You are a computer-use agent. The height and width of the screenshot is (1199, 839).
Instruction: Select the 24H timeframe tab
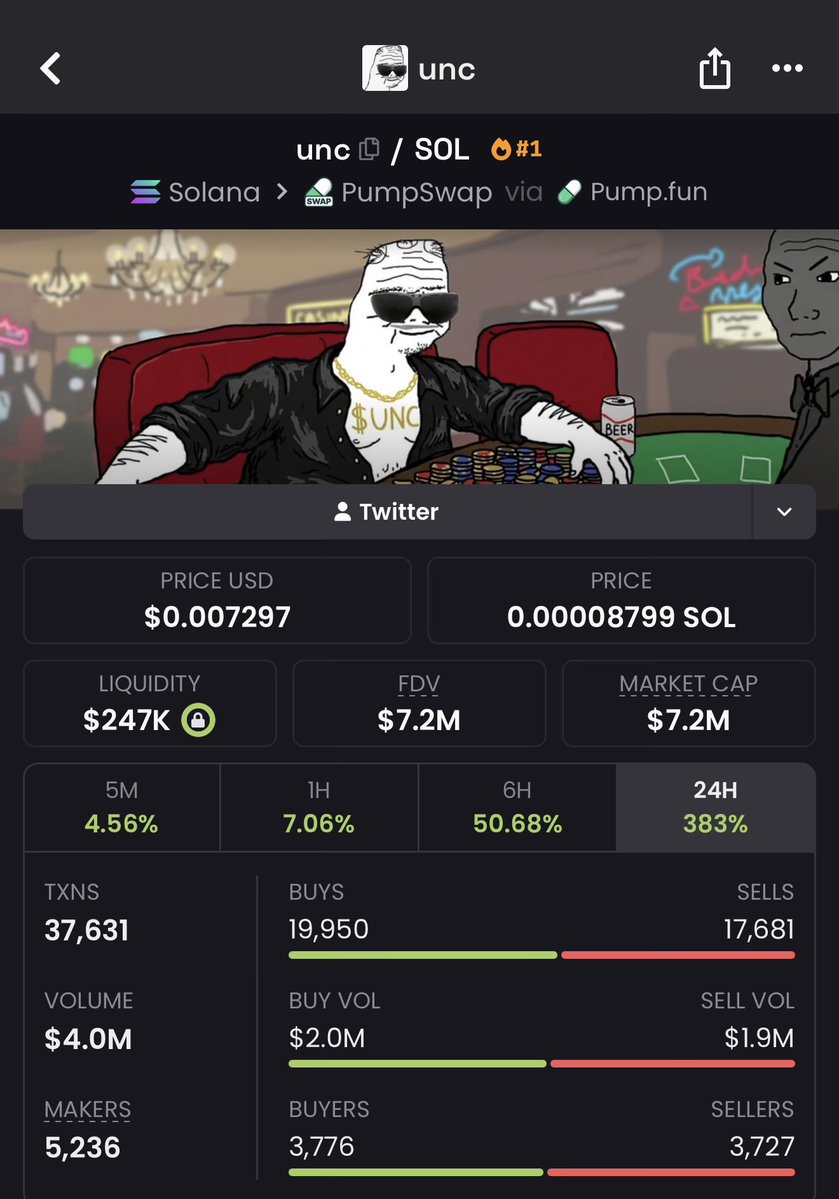pos(715,807)
